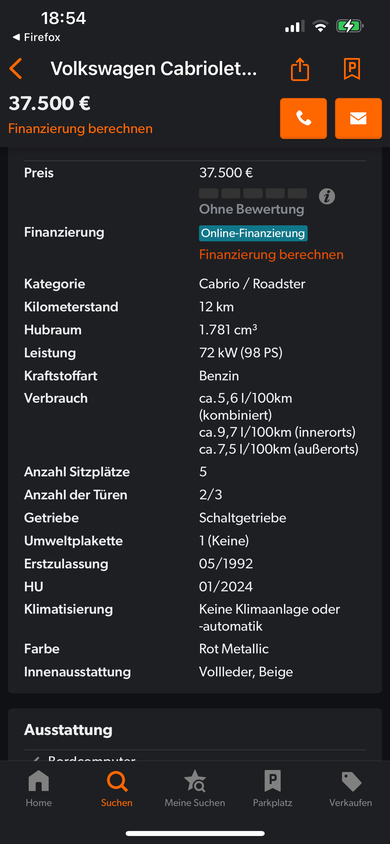The height and width of the screenshot is (844, 390).
Task: Open the Verkaufen tab
Action: 351,789
